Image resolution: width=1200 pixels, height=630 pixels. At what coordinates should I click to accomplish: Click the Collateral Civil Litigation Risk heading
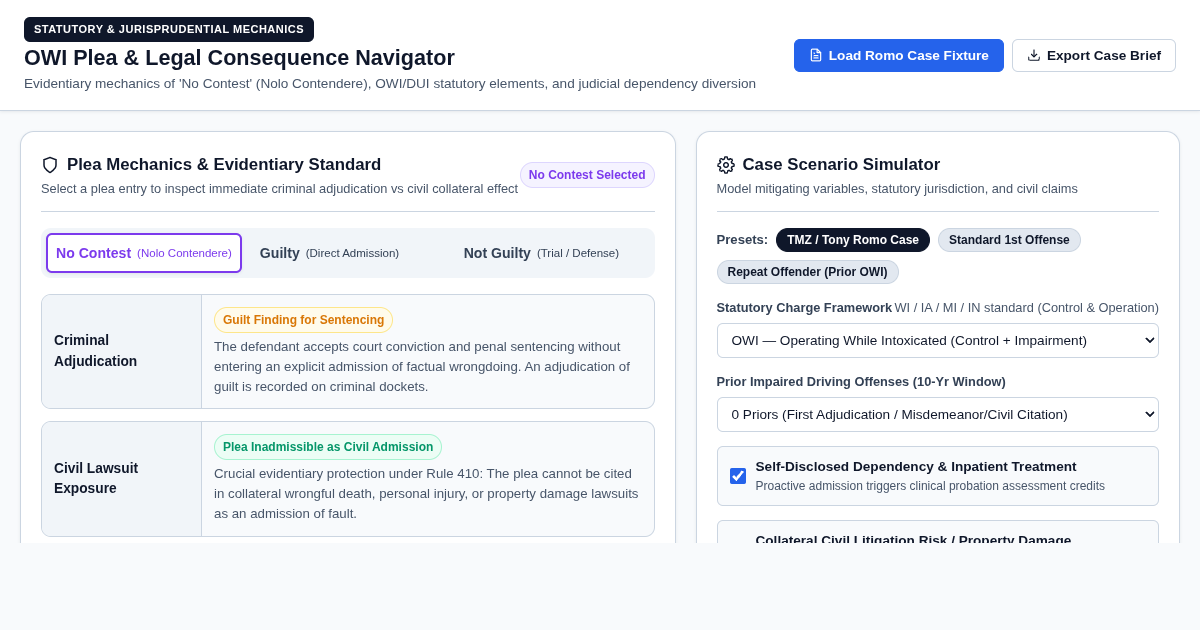tap(913, 538)
